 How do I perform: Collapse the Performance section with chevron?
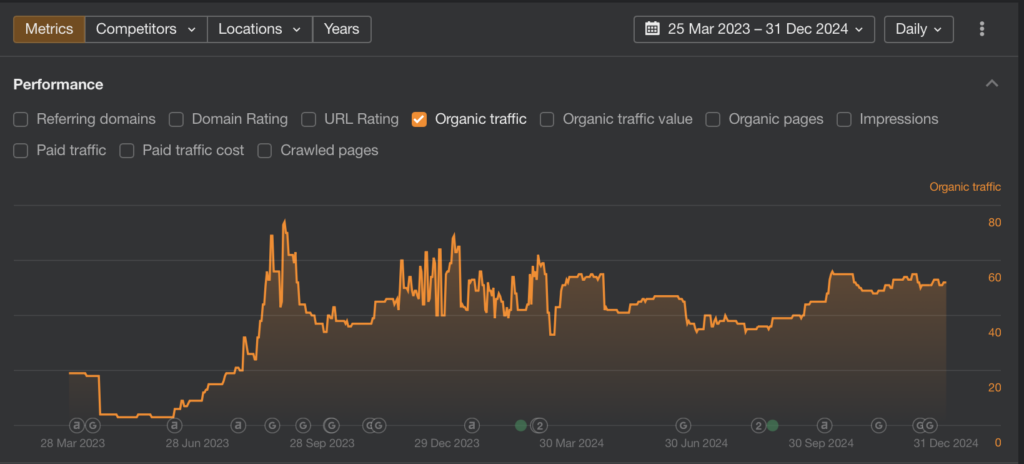992,84
